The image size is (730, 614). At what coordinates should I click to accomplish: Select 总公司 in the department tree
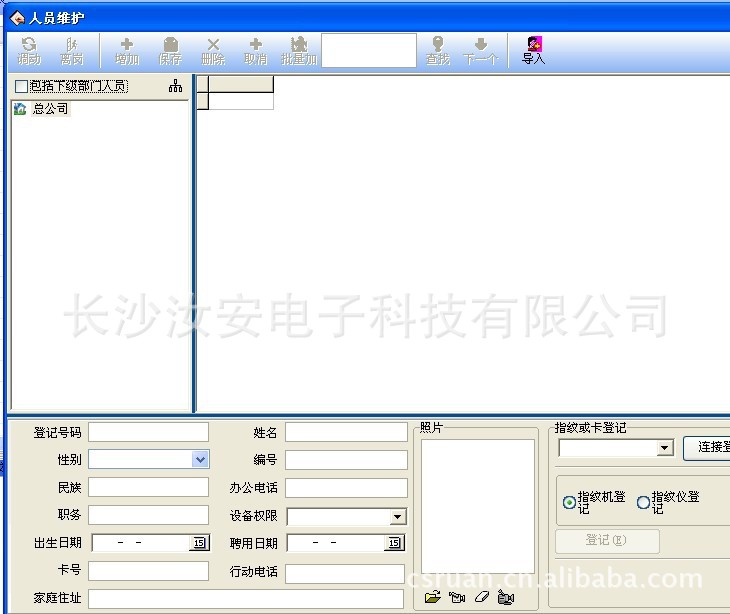[x=50, y=109]
